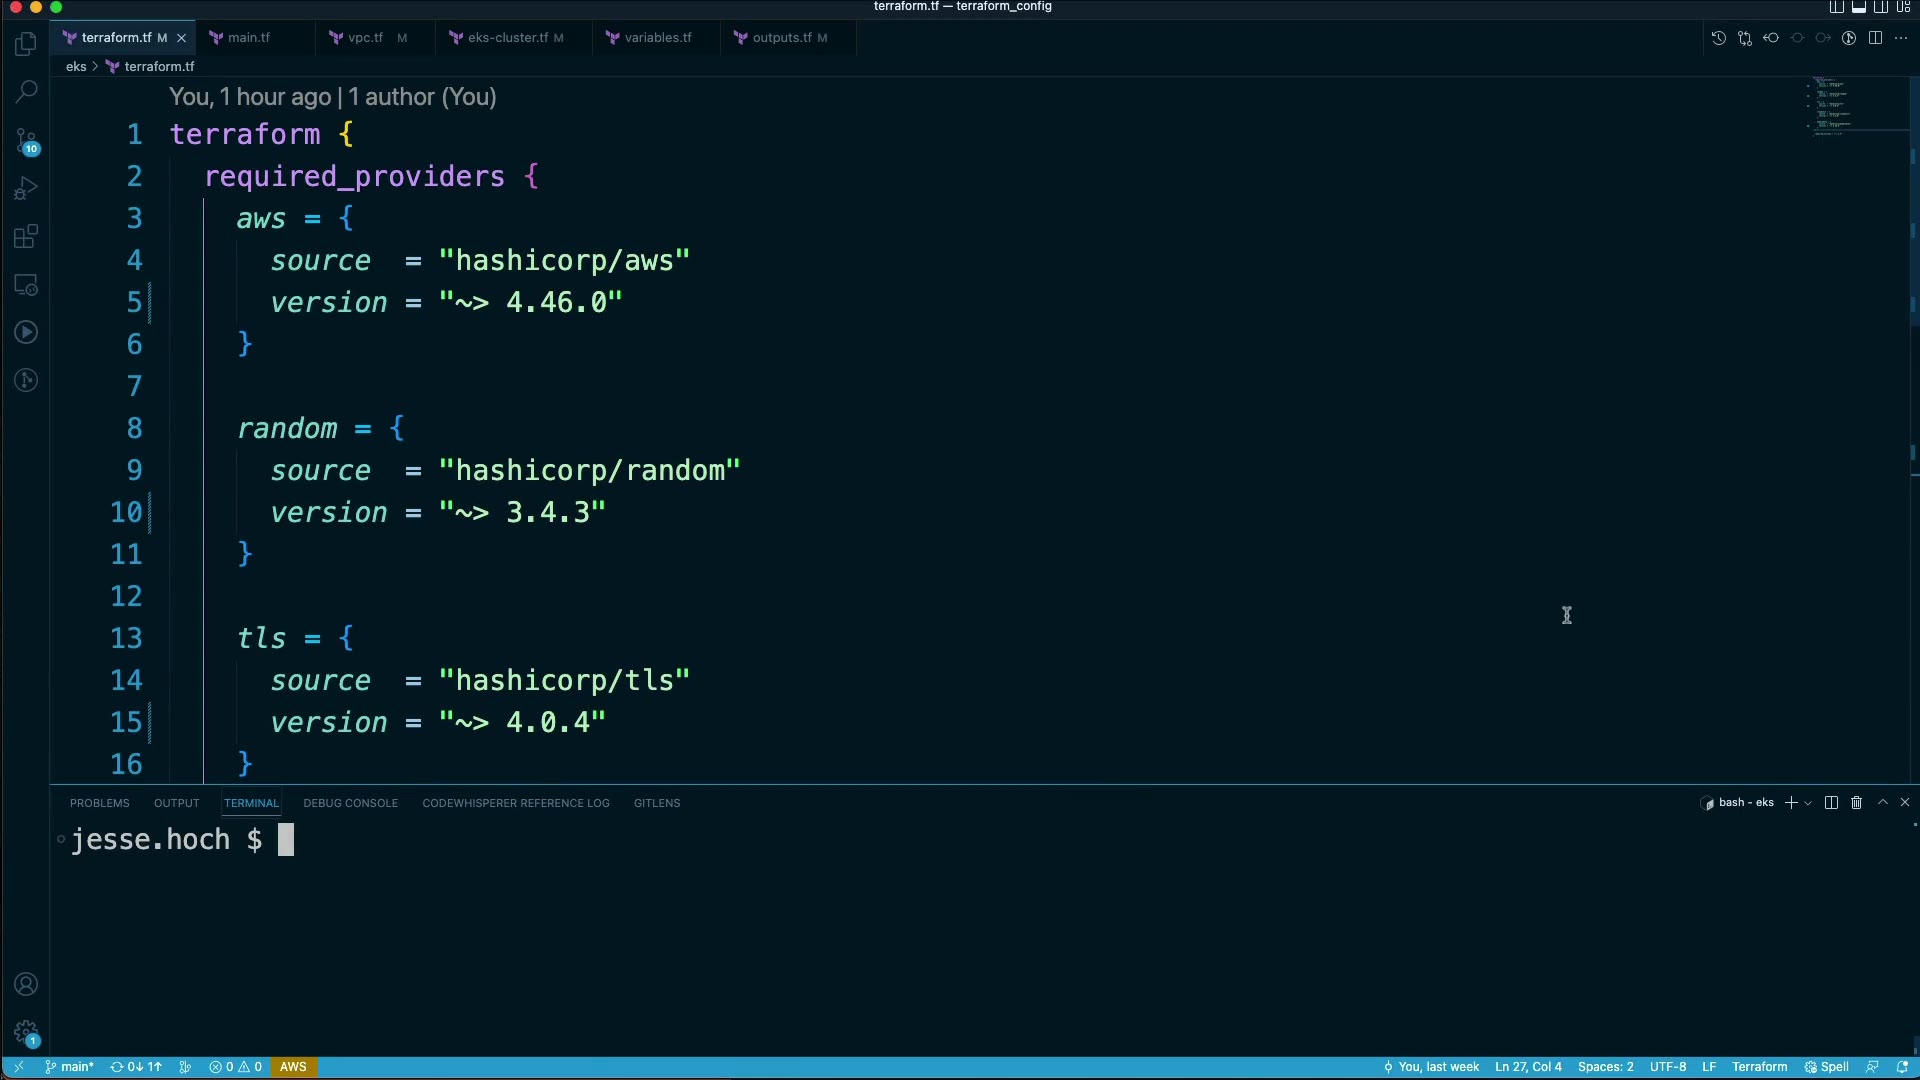Image resolution: width=1920 pixels, height=1080 pixels.
Task: Click the Terraform language mode indicator
Action: tap(1759, 1067)
